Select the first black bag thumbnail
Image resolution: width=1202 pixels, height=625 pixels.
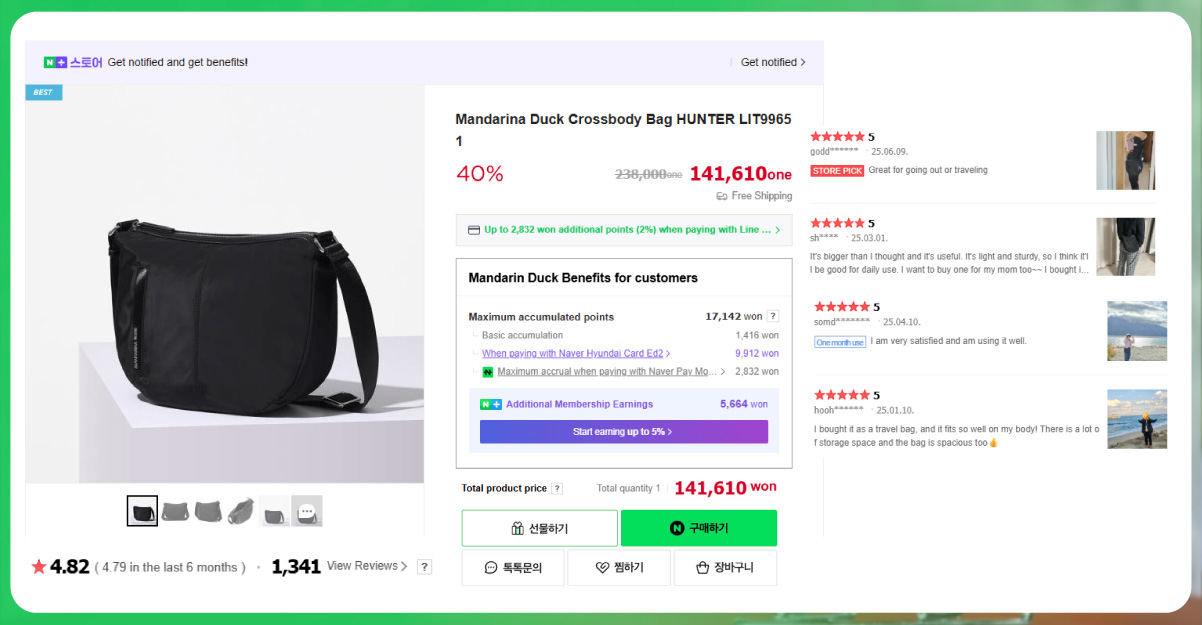(x=142, y=510)
